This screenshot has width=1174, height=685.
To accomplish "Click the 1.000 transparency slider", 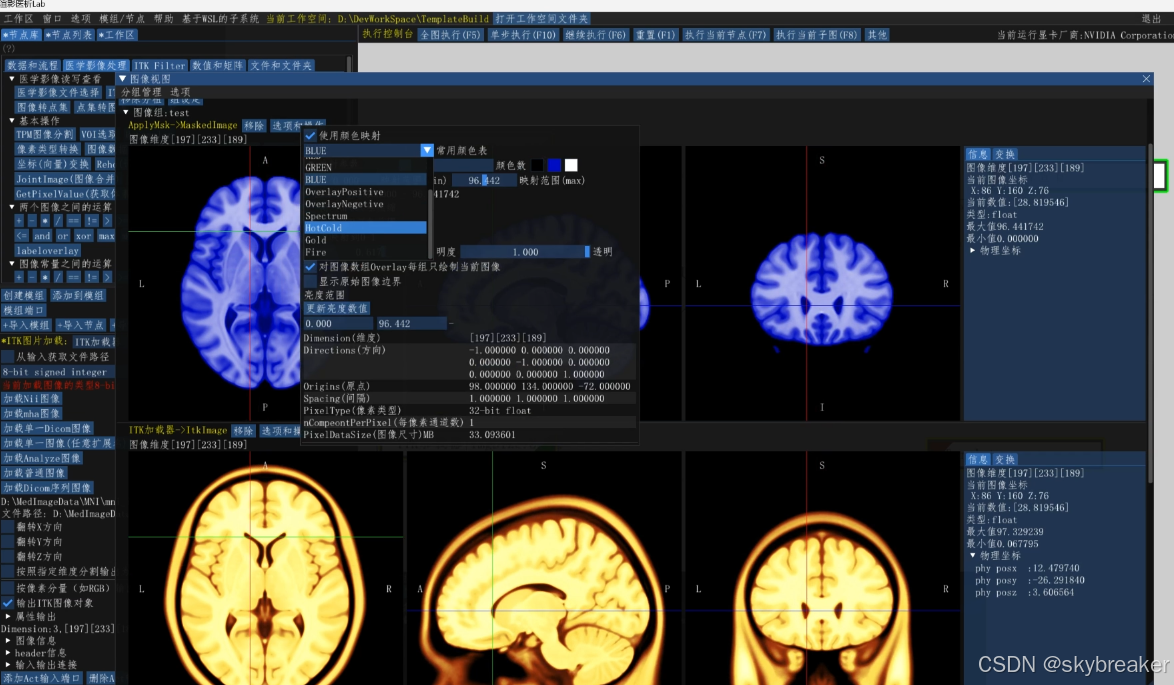I will [x=526, y=252].
